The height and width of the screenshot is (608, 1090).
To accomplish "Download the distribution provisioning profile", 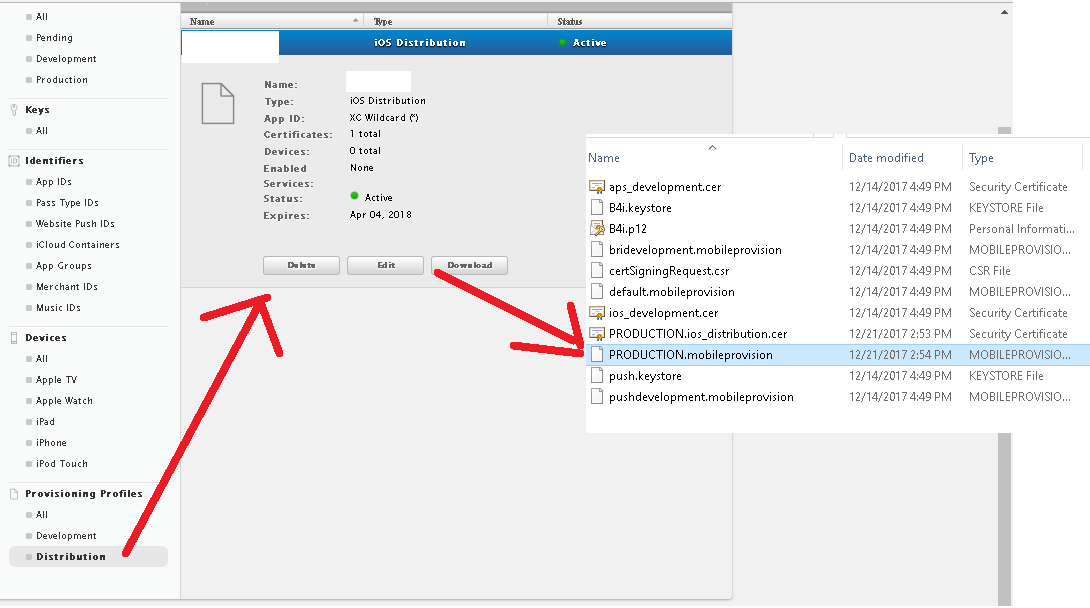I will point(469,265).
